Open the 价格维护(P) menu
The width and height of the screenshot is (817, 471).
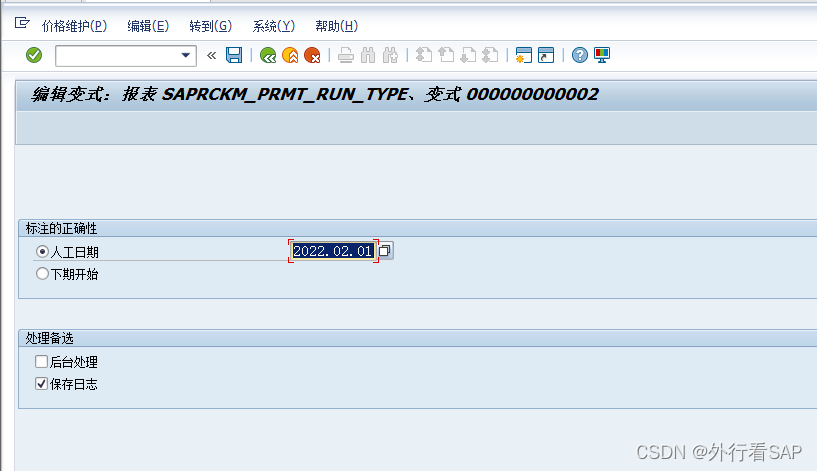coord(75,26)
